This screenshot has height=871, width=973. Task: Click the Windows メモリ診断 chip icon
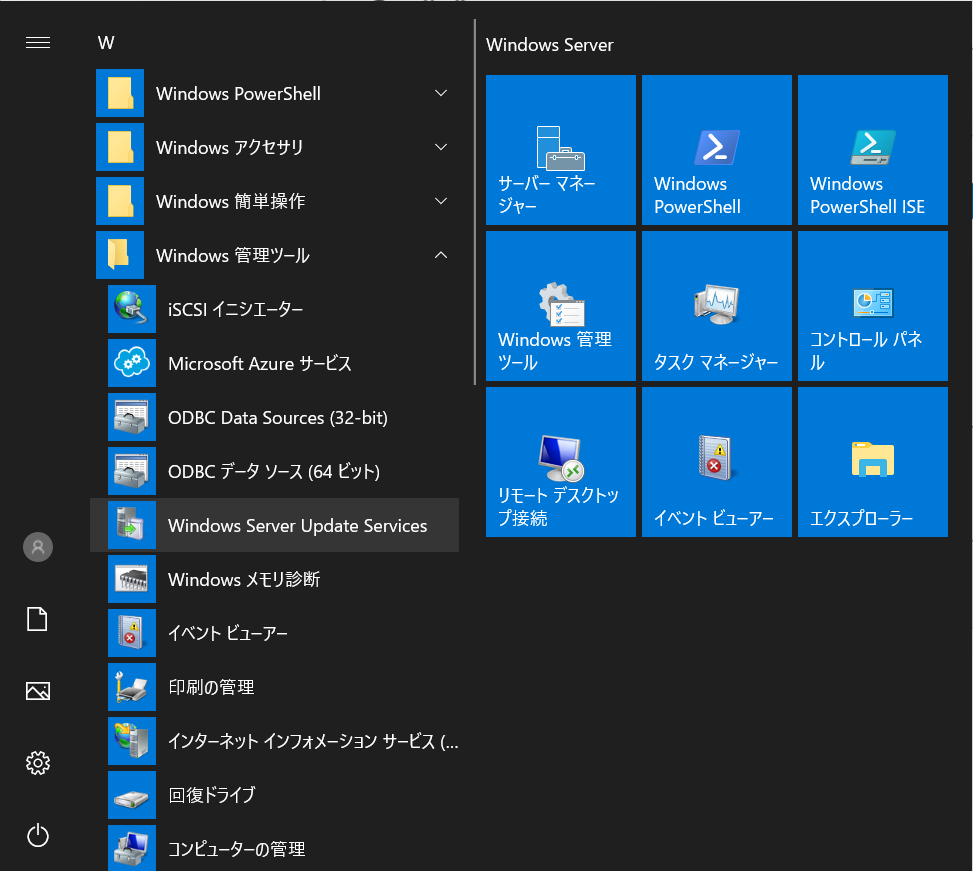coord(132,579)
